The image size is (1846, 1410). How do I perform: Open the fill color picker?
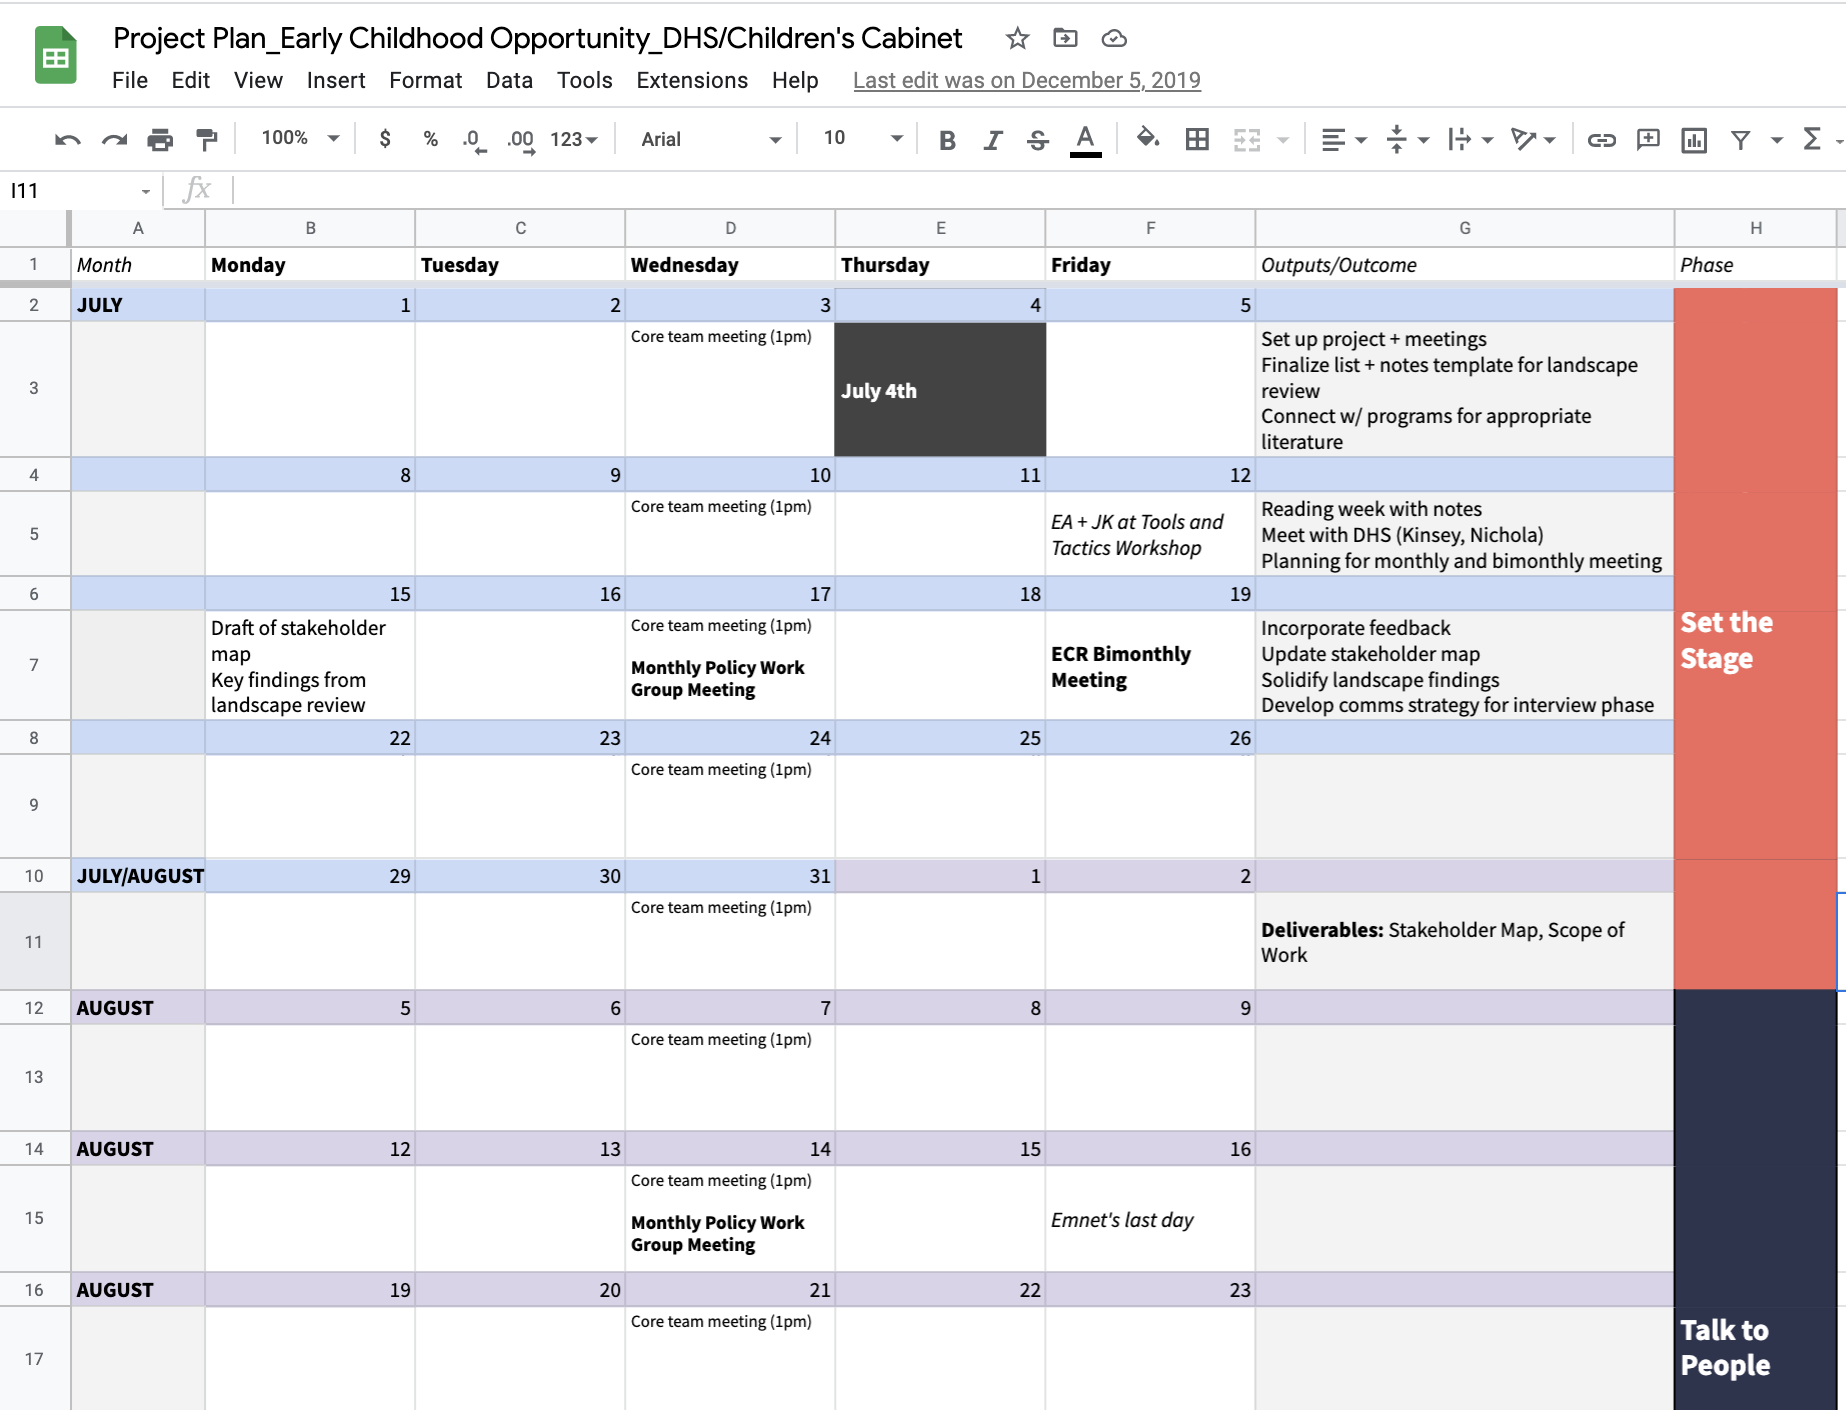[1148, 139]
